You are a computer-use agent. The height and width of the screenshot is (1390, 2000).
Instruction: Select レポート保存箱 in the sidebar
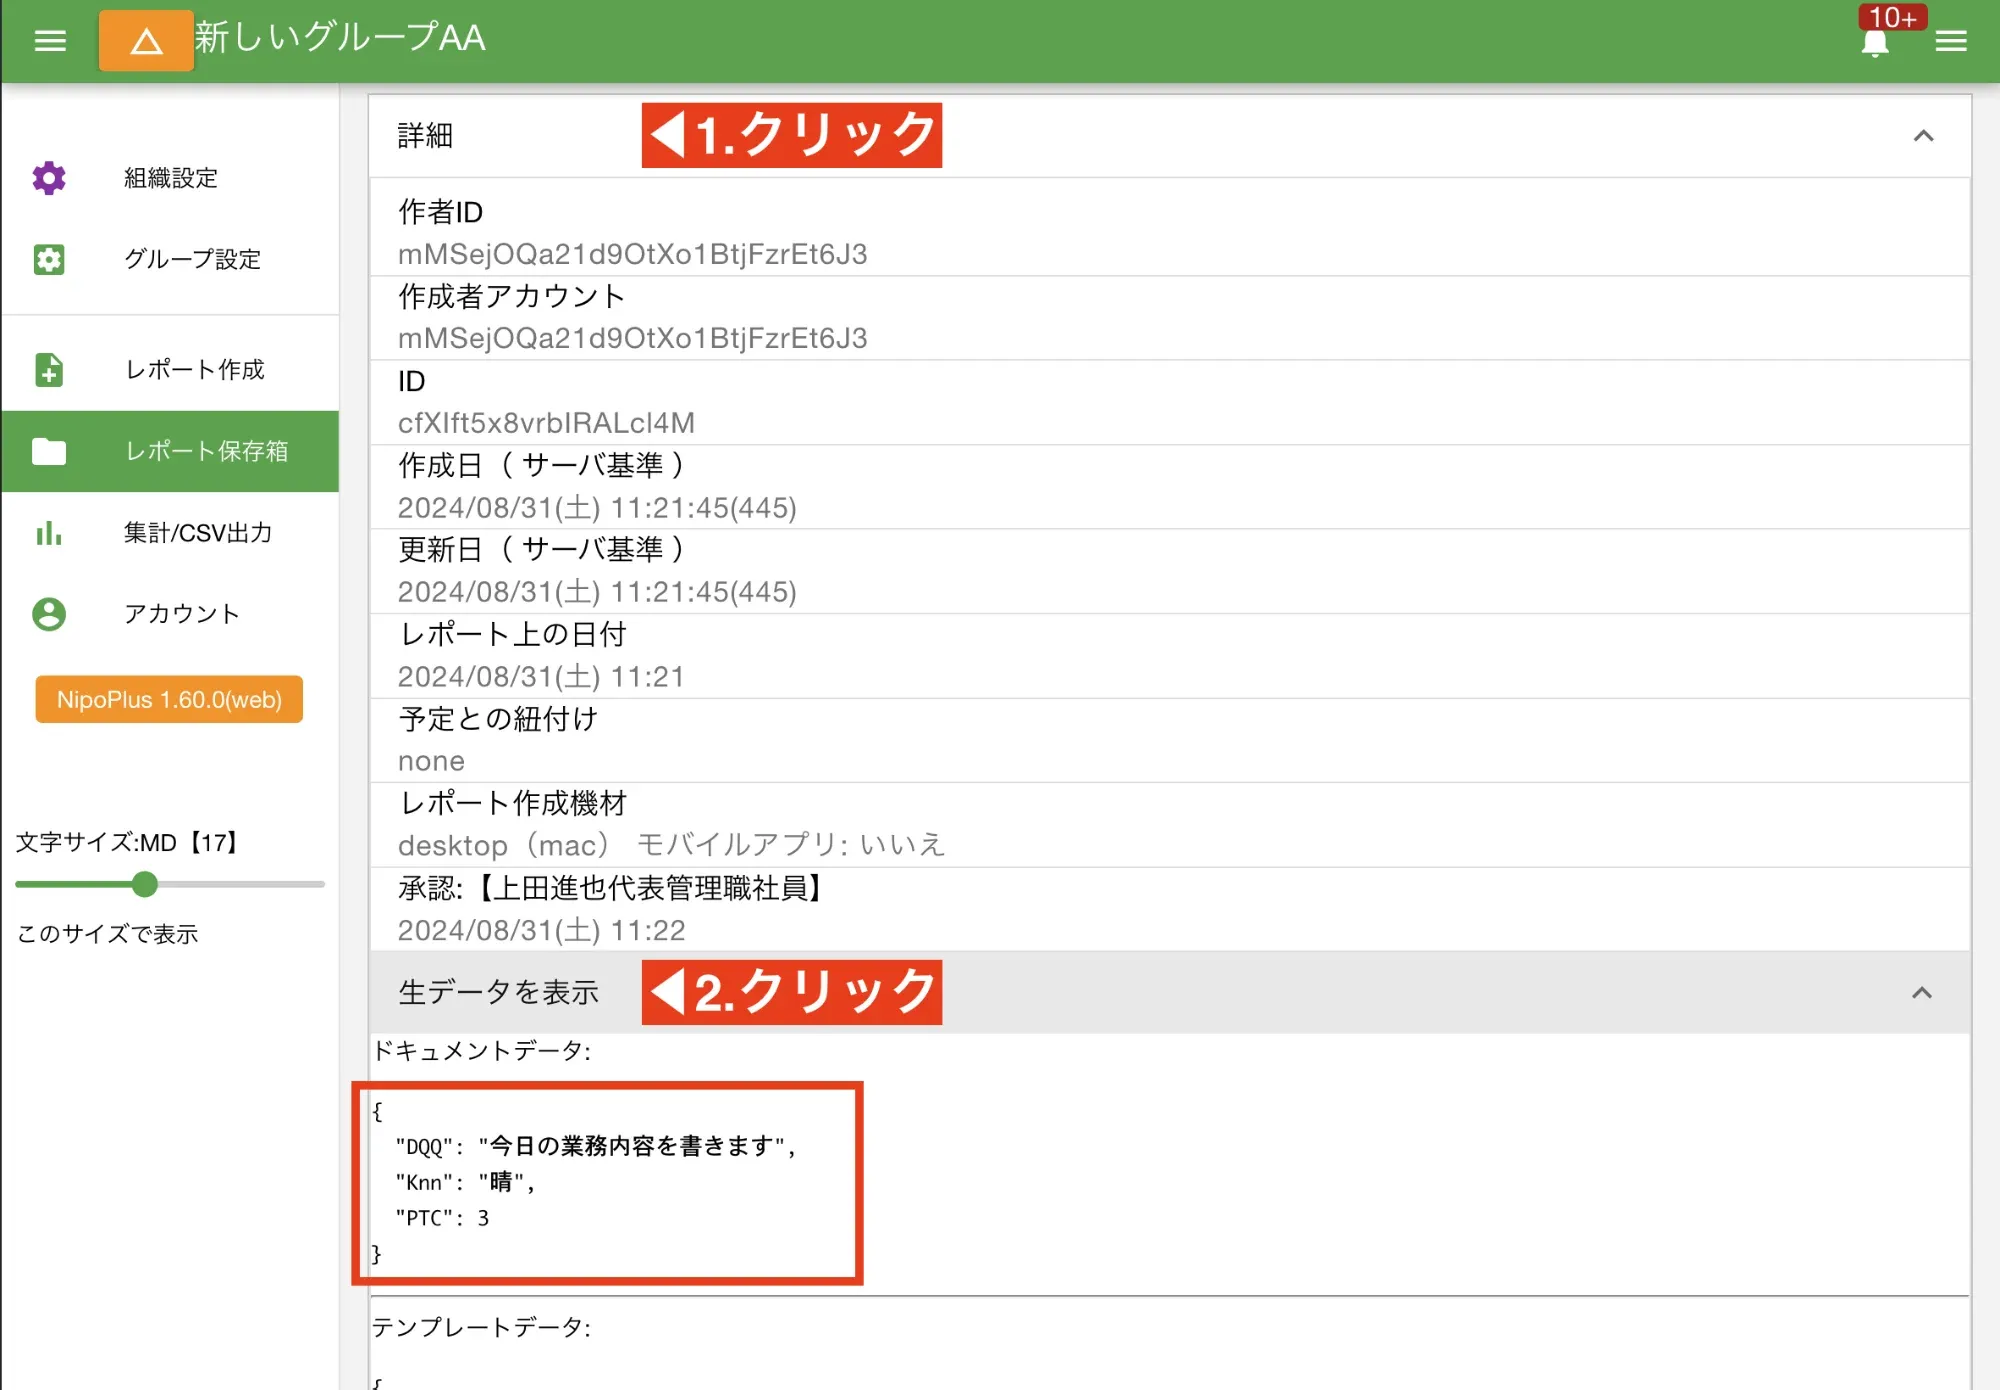[206, 452]
